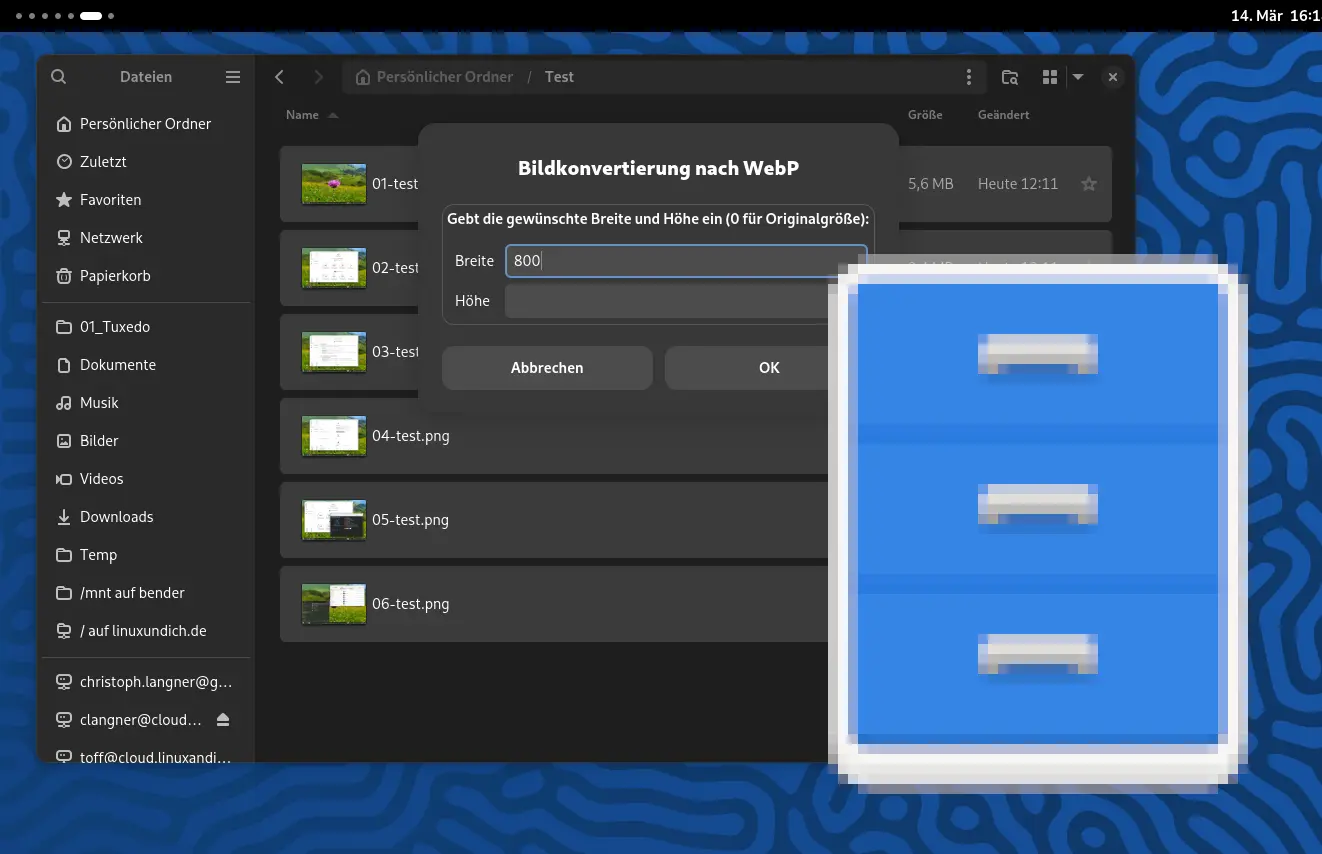
Task: Expand the three-dot menu in the toolbar
Action: tap(968, 76)
